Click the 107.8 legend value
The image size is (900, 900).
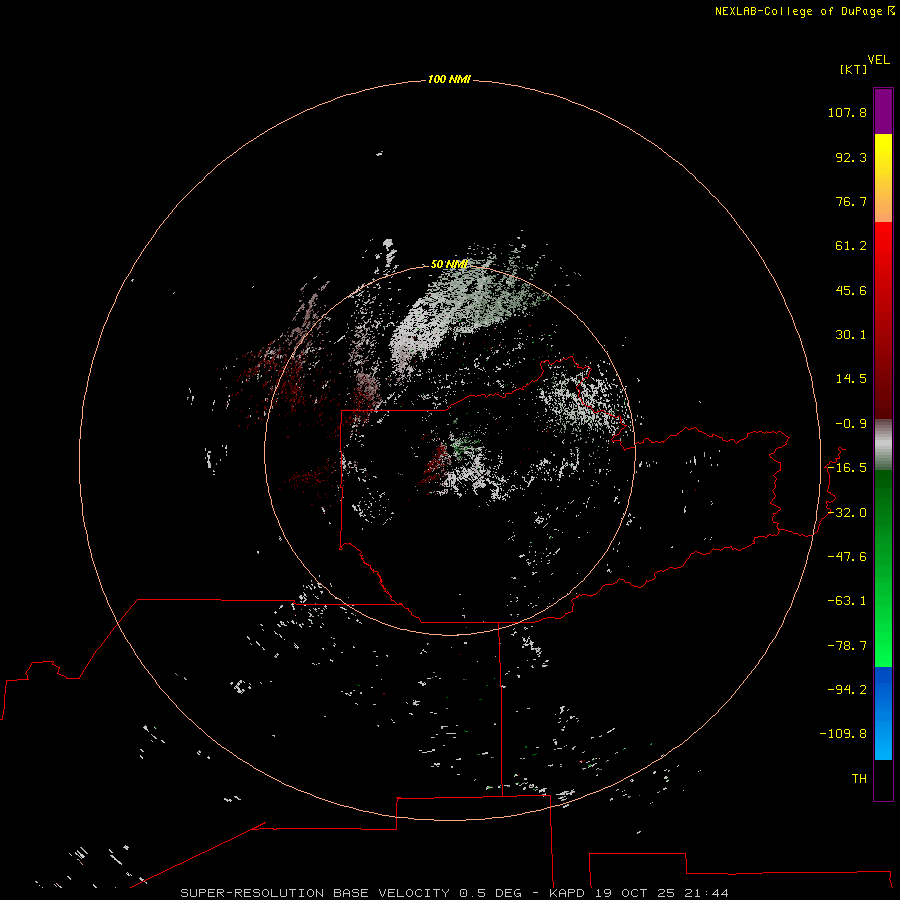[x=847, y=112]
